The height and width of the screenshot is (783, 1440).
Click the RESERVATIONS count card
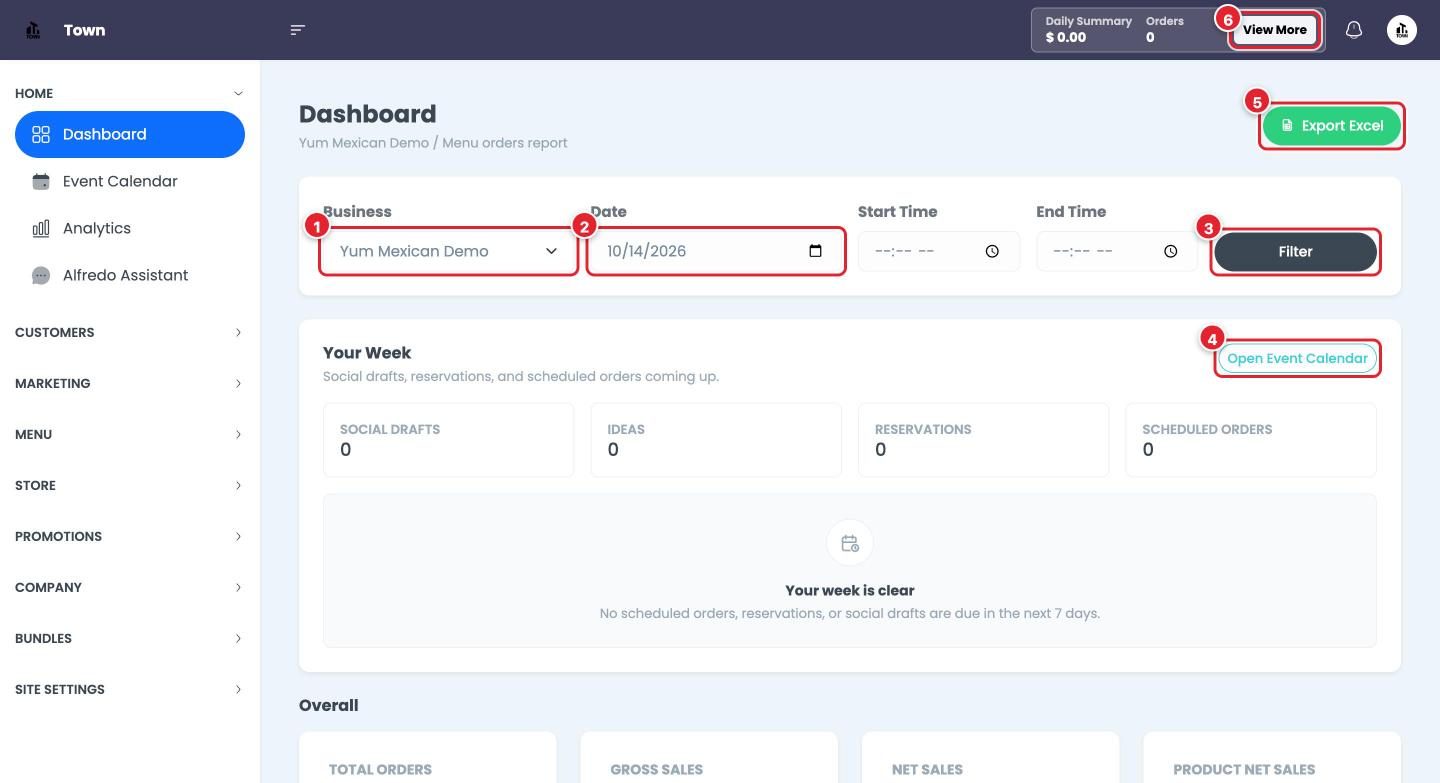coord(984,440)
